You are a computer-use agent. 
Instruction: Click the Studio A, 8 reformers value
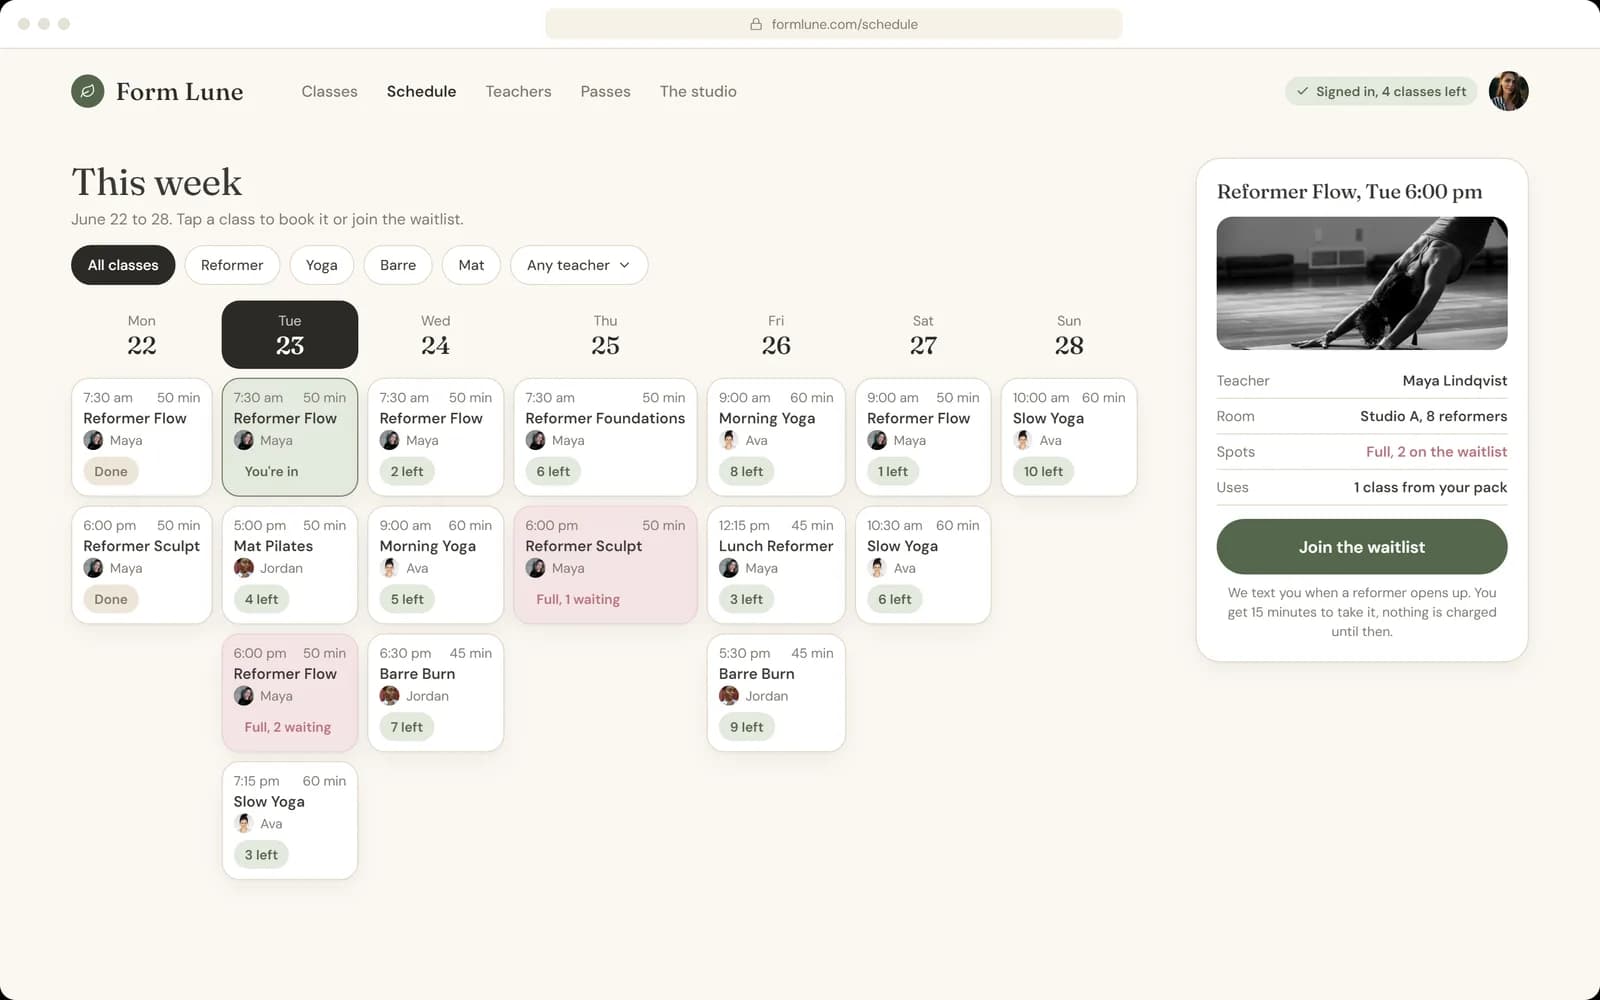click(x=1433, y=416)
